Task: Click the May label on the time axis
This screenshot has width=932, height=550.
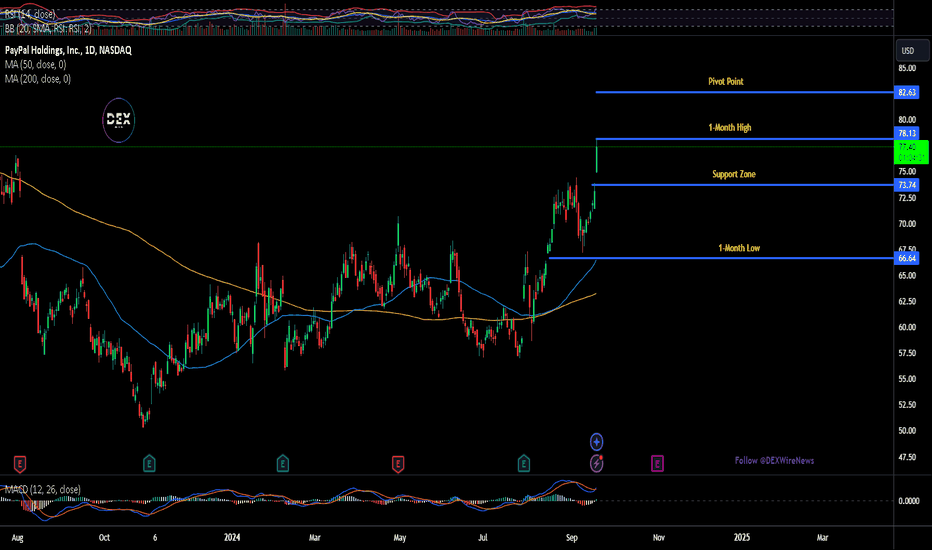Action: 400,538
